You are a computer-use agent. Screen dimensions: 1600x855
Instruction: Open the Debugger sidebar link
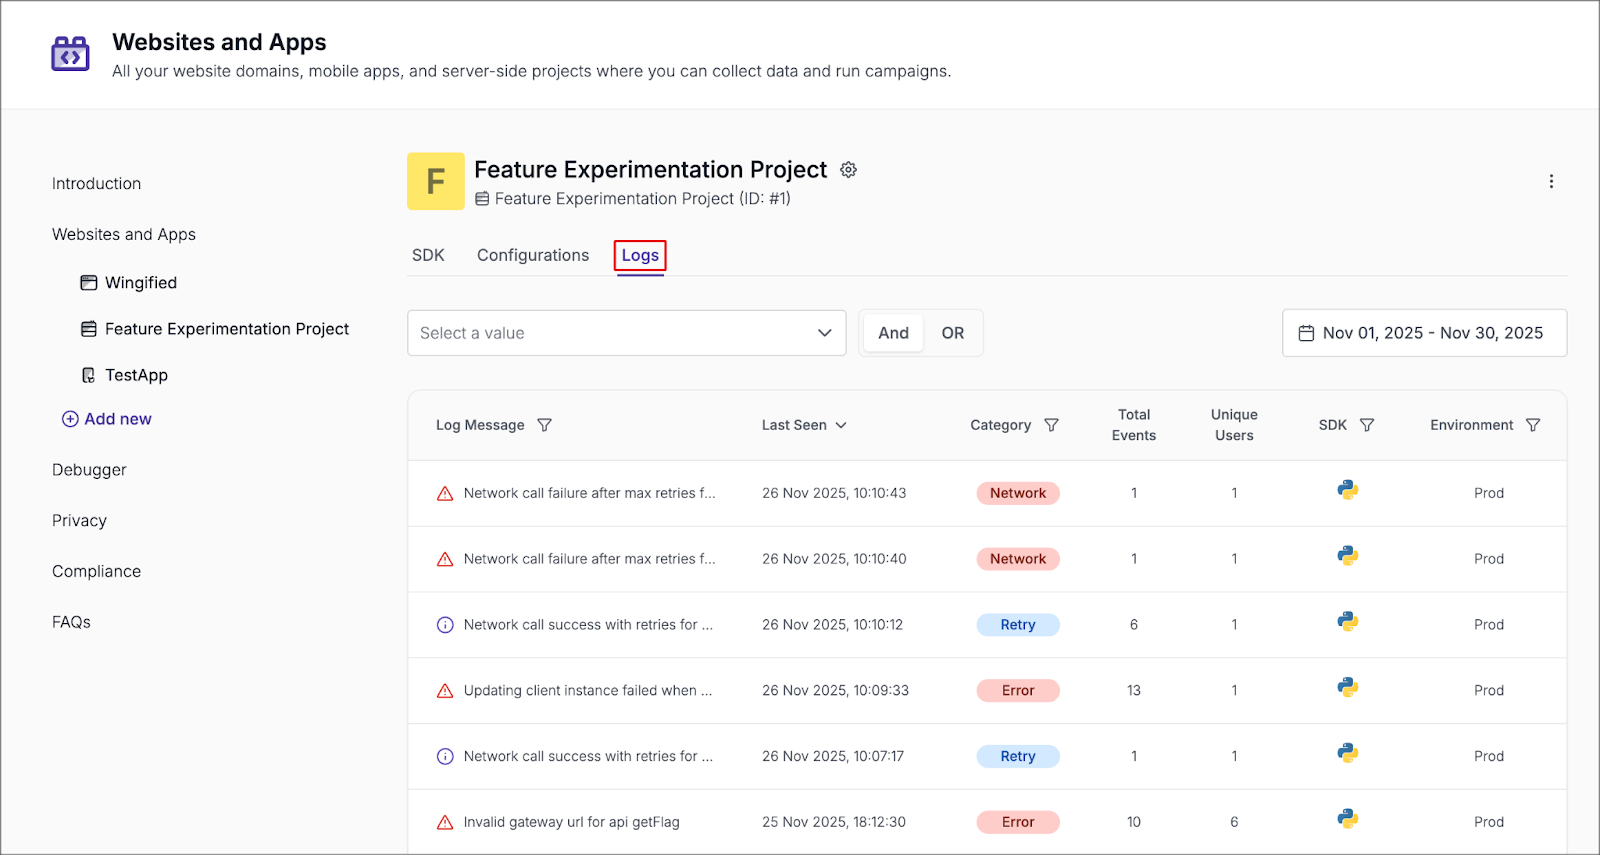[x=89, y=470]
